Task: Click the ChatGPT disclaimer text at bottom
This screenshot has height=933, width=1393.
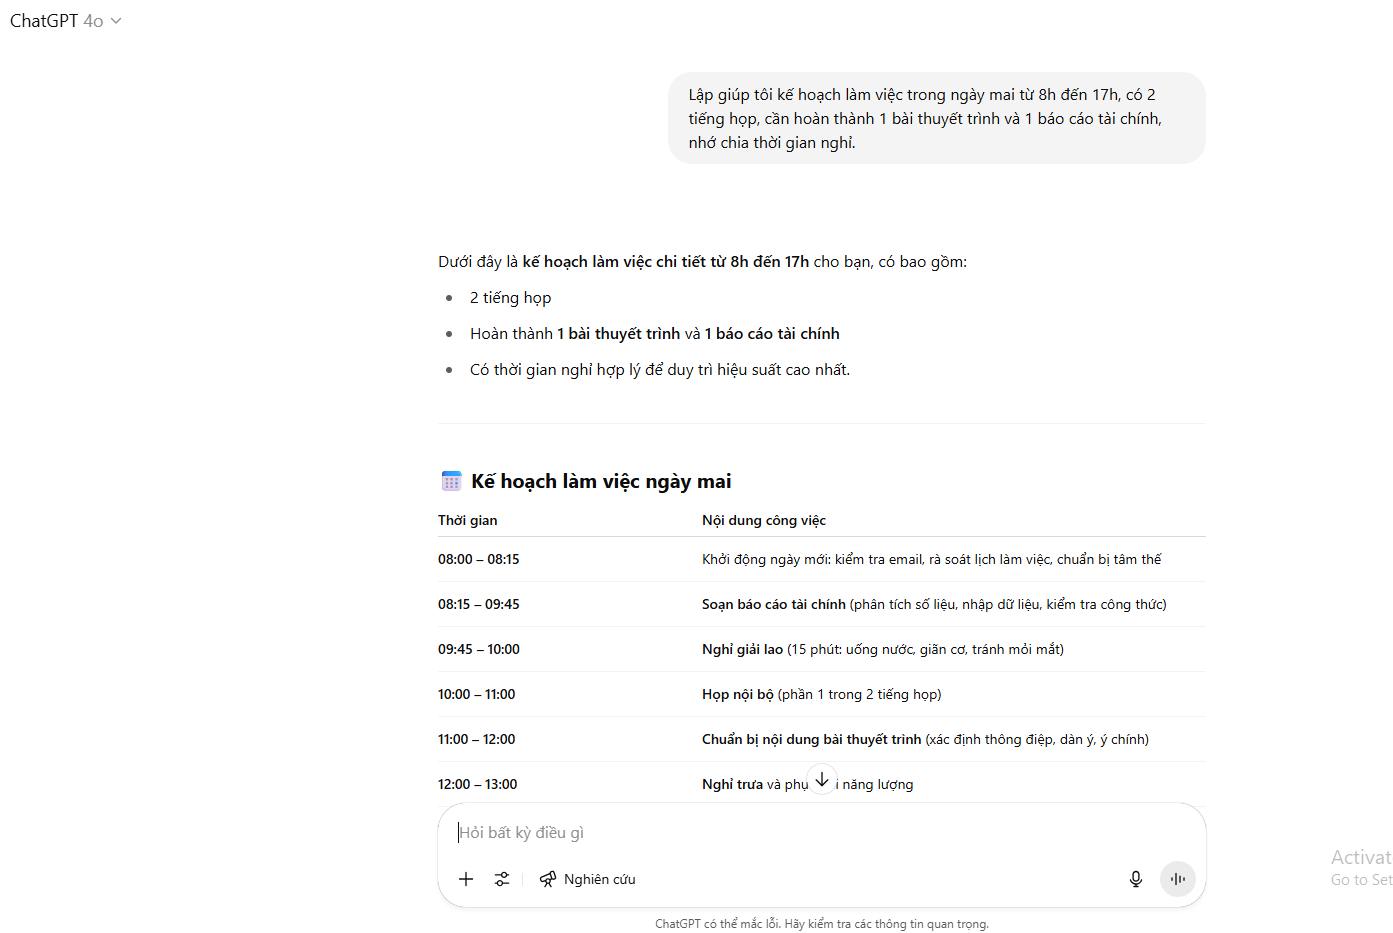Action: tap(822, 924)
